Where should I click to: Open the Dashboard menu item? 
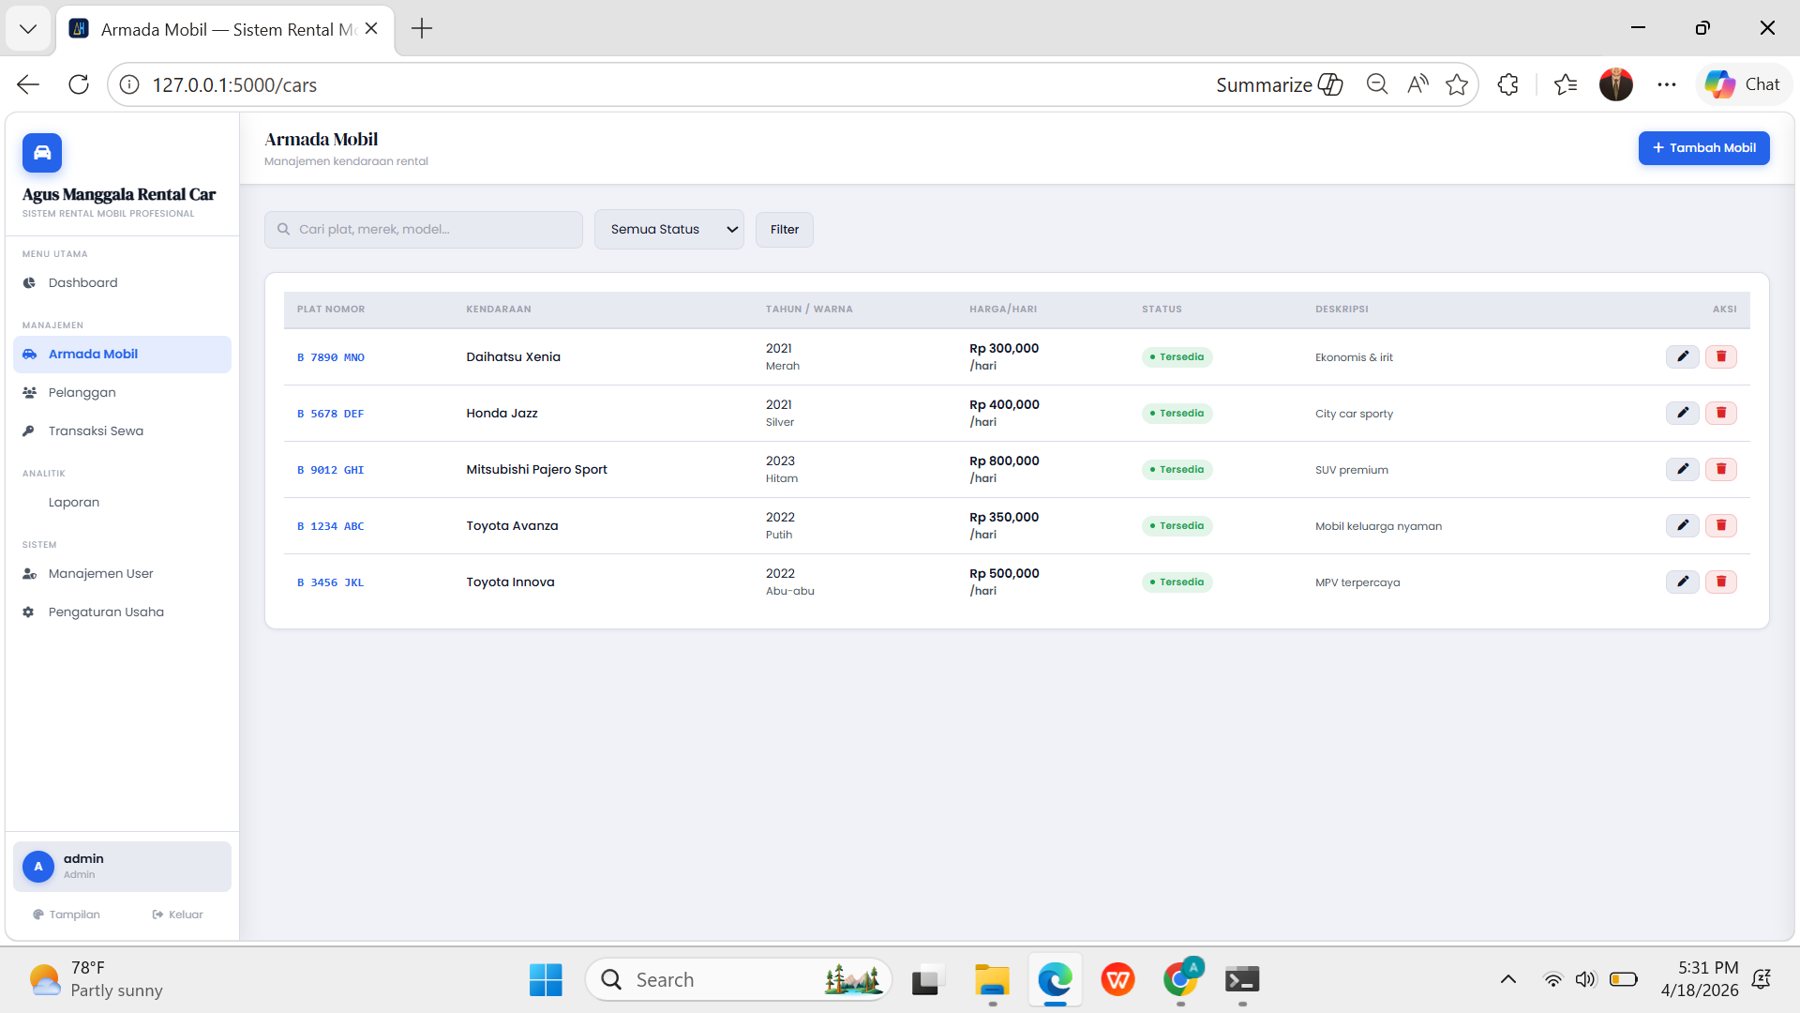click(x=83, y=283)
